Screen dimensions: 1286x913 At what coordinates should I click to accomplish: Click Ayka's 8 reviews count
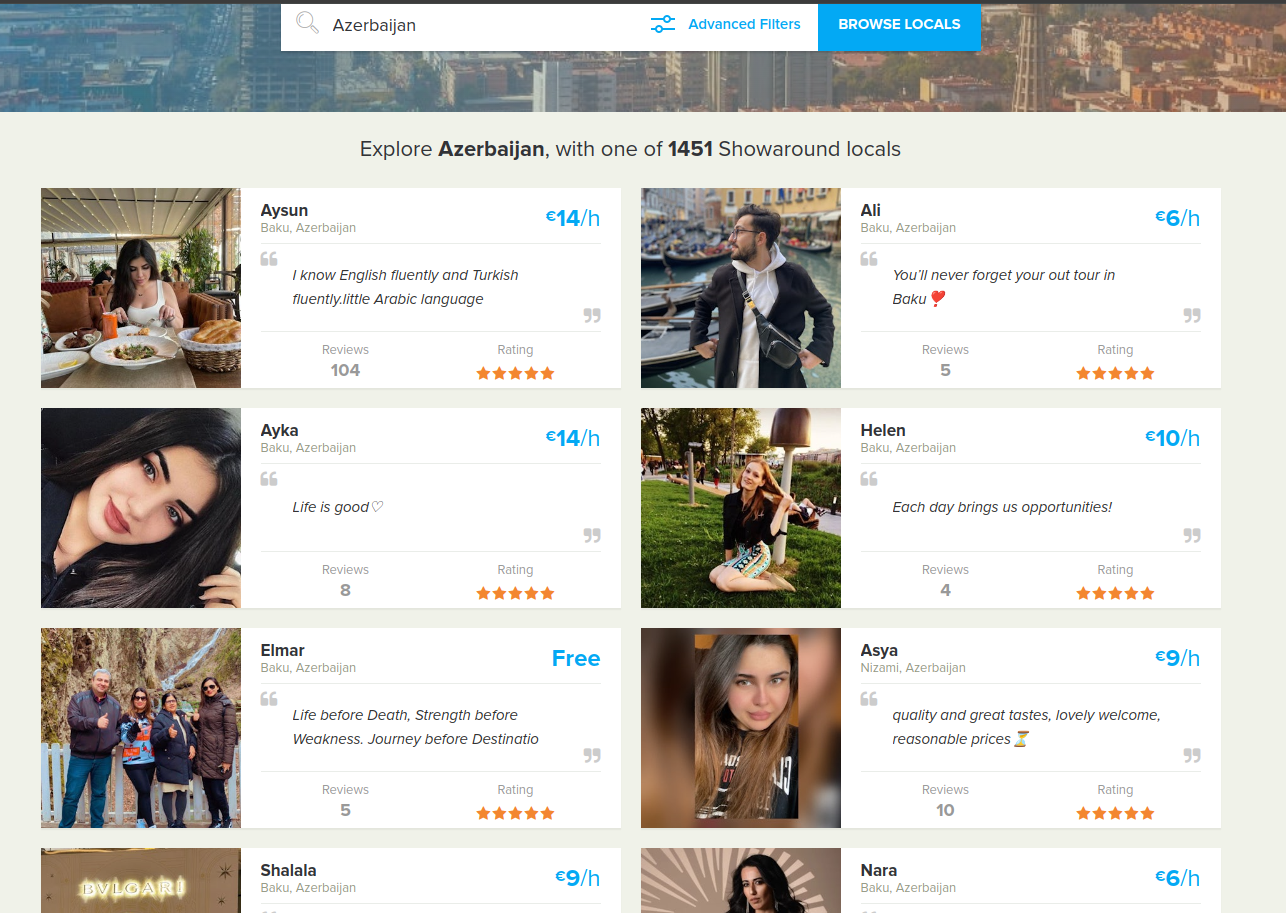(x=345, y=590)
